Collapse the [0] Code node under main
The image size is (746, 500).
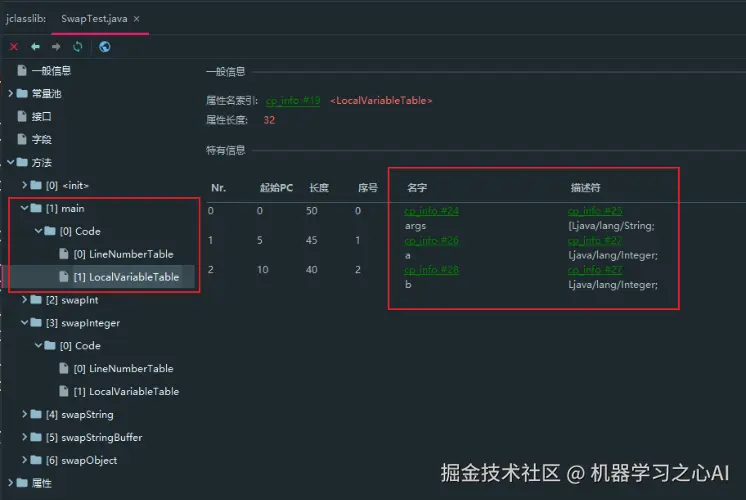tap(39, 231)
